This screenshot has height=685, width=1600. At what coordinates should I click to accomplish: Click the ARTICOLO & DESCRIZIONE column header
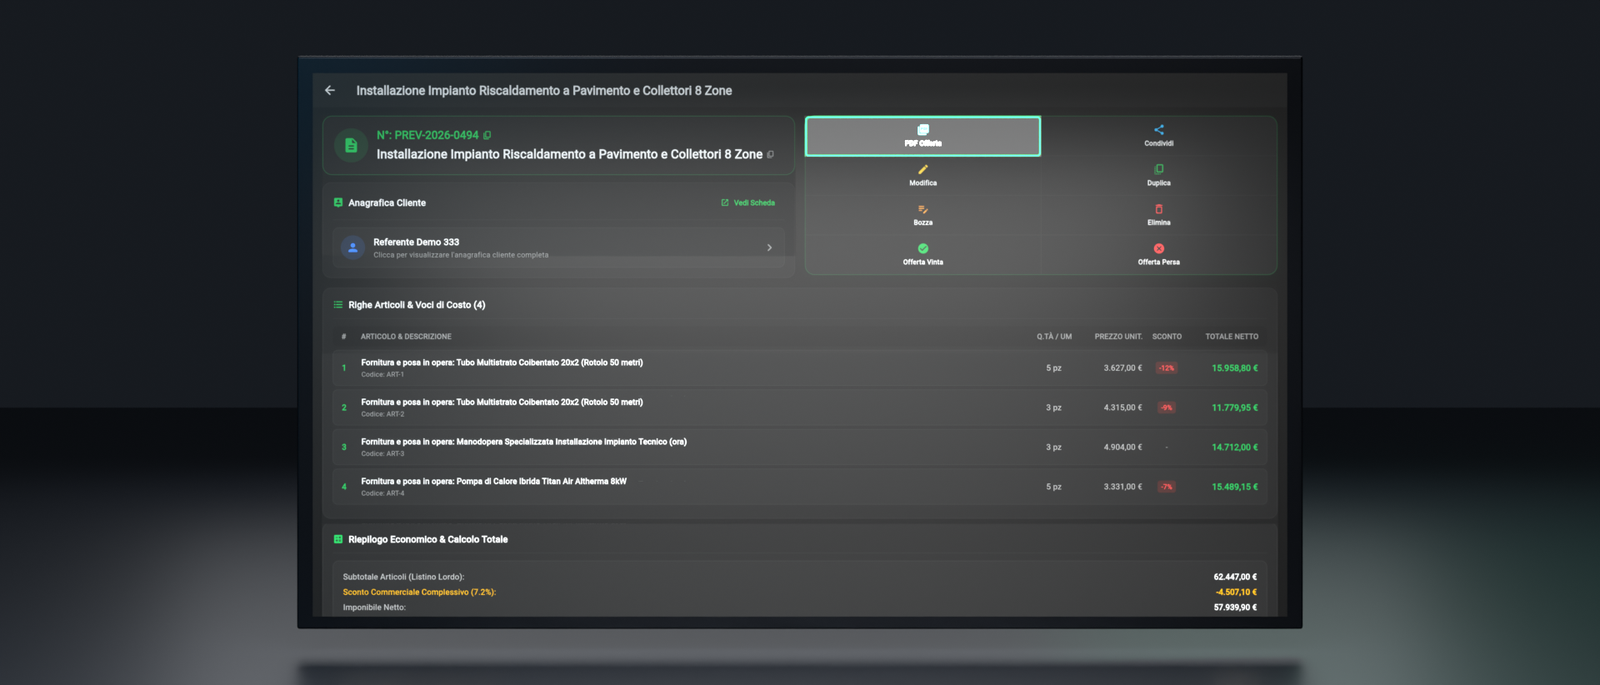(x=406, y=337)
